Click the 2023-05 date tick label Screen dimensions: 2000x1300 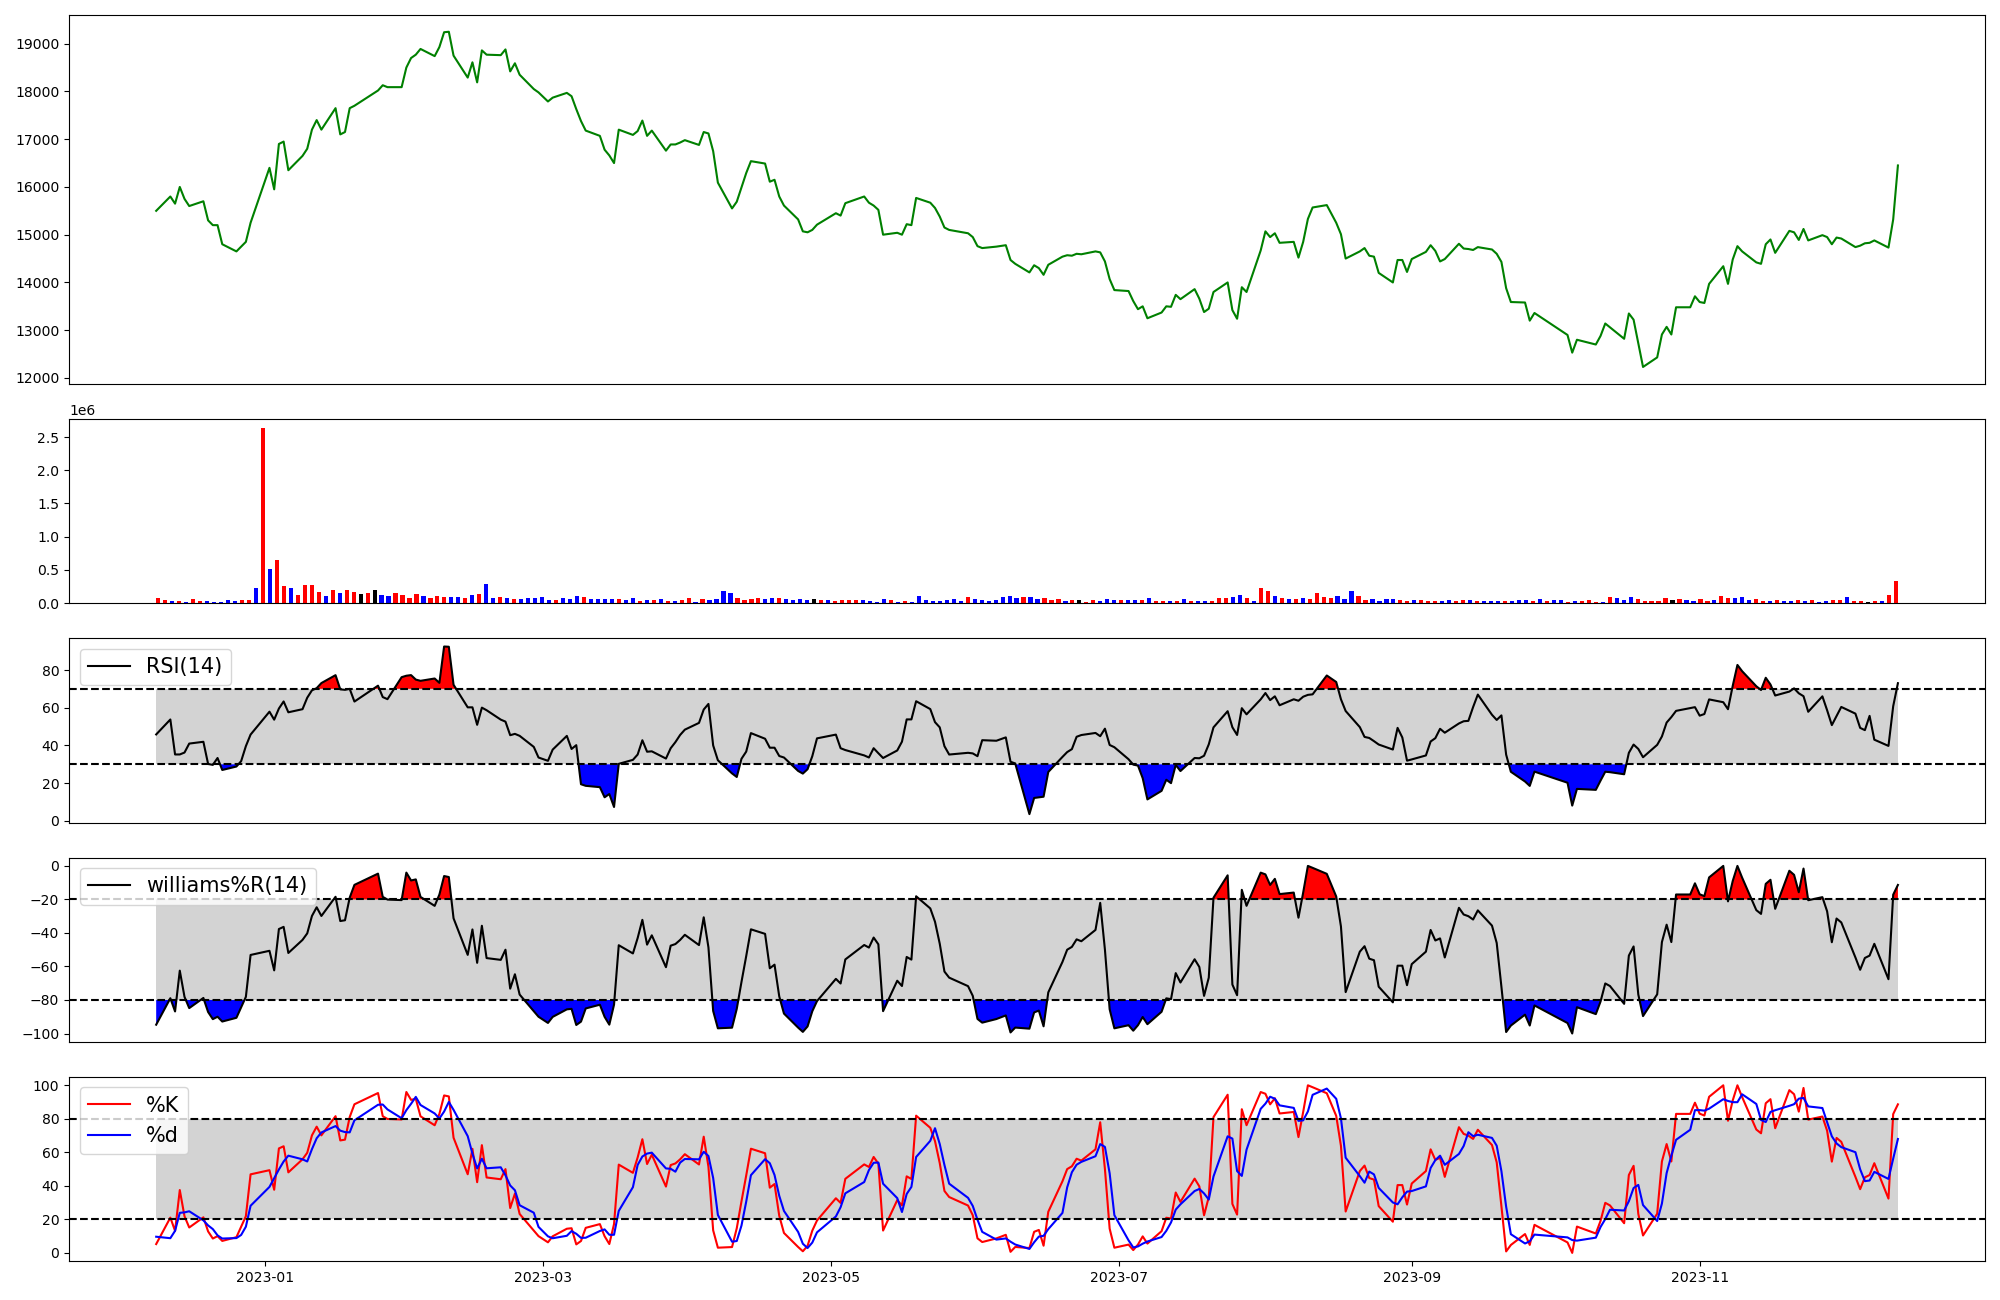[x=831, y=1277]
